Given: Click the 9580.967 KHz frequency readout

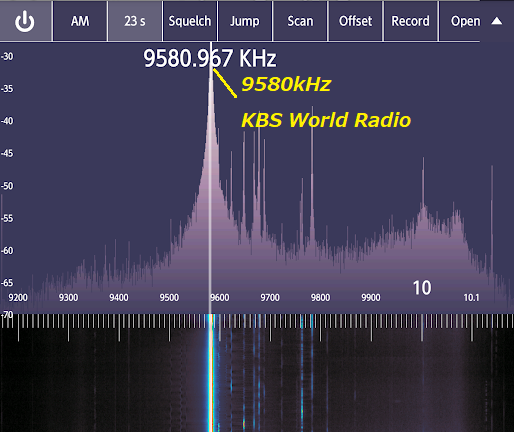Looking at the screenshot, I should (x=210, y=58).
